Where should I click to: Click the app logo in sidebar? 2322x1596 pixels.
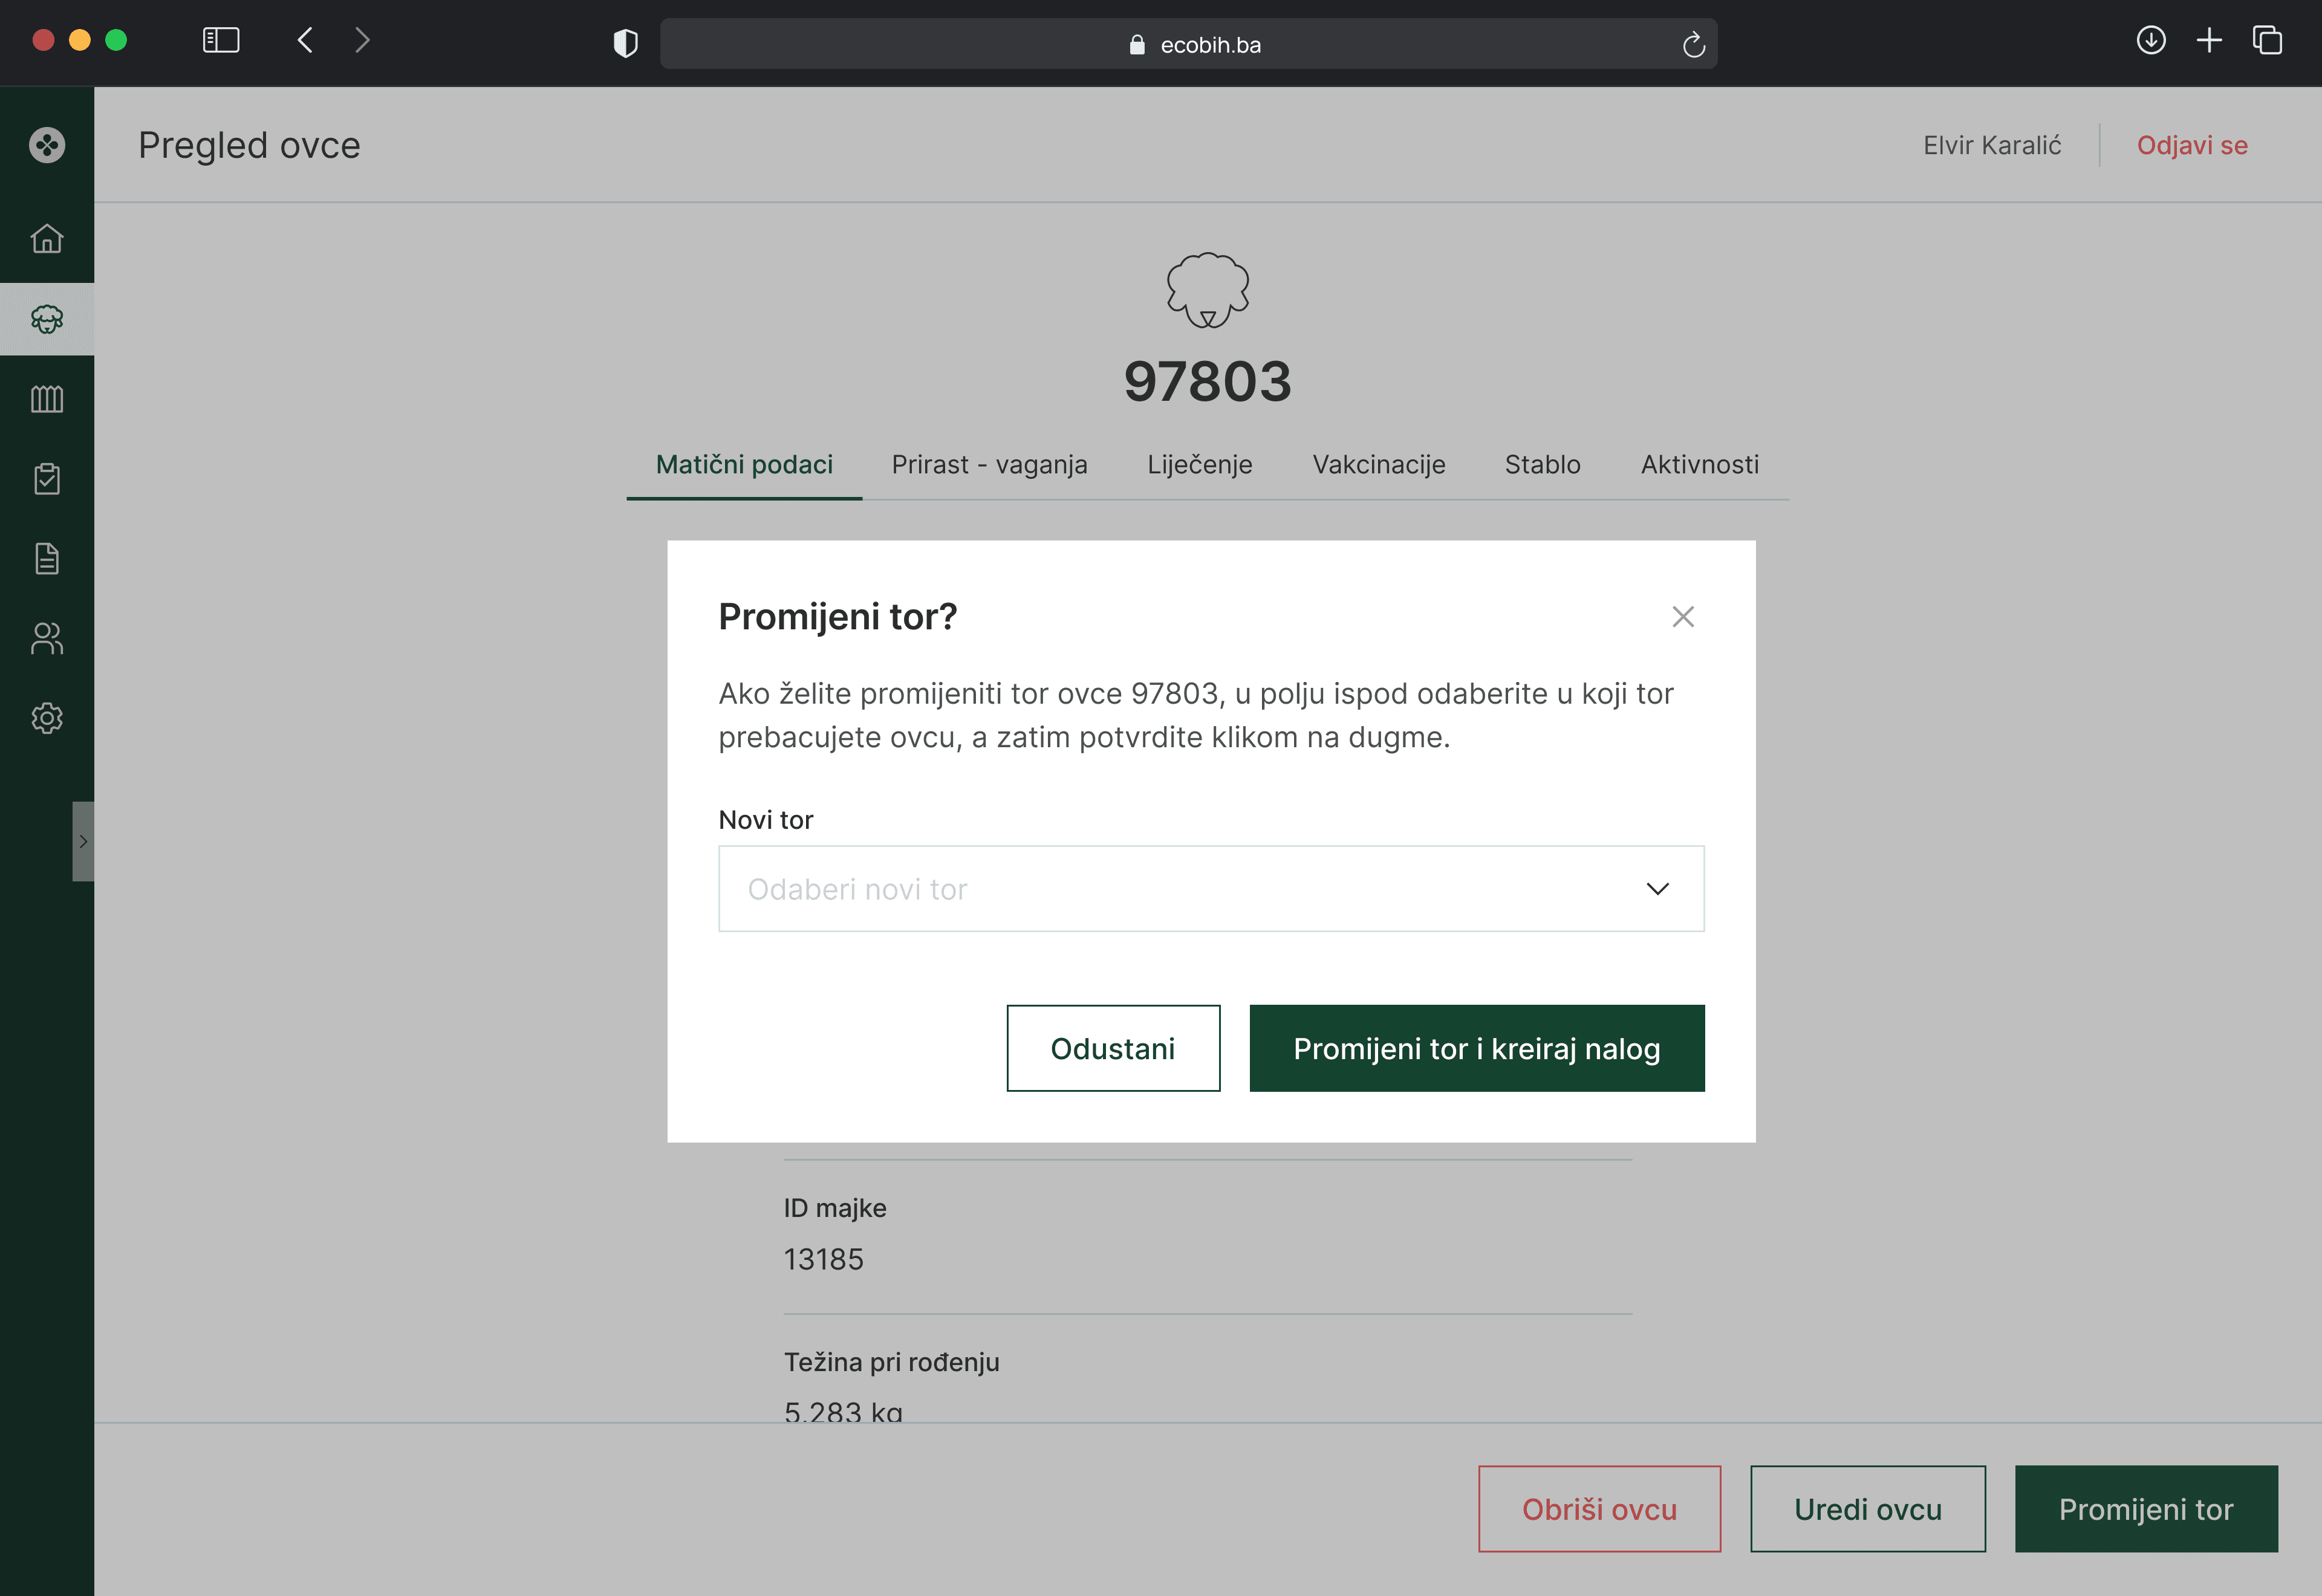47,145
